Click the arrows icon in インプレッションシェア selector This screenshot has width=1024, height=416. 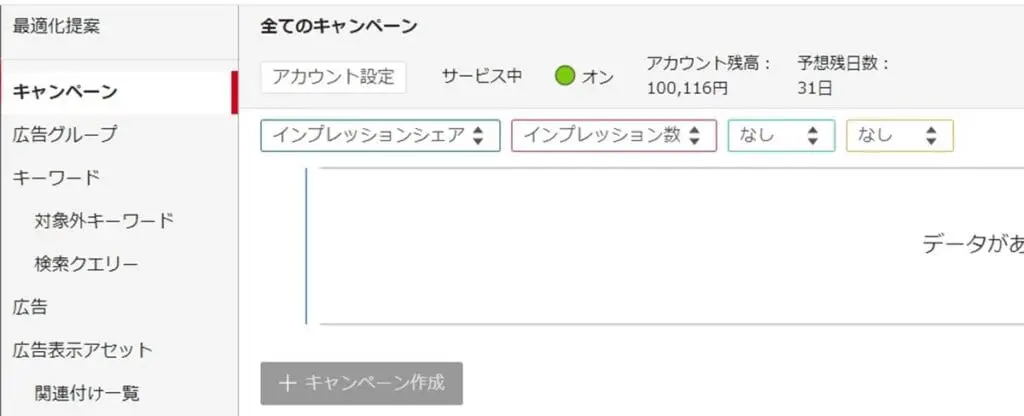[478, 136]
